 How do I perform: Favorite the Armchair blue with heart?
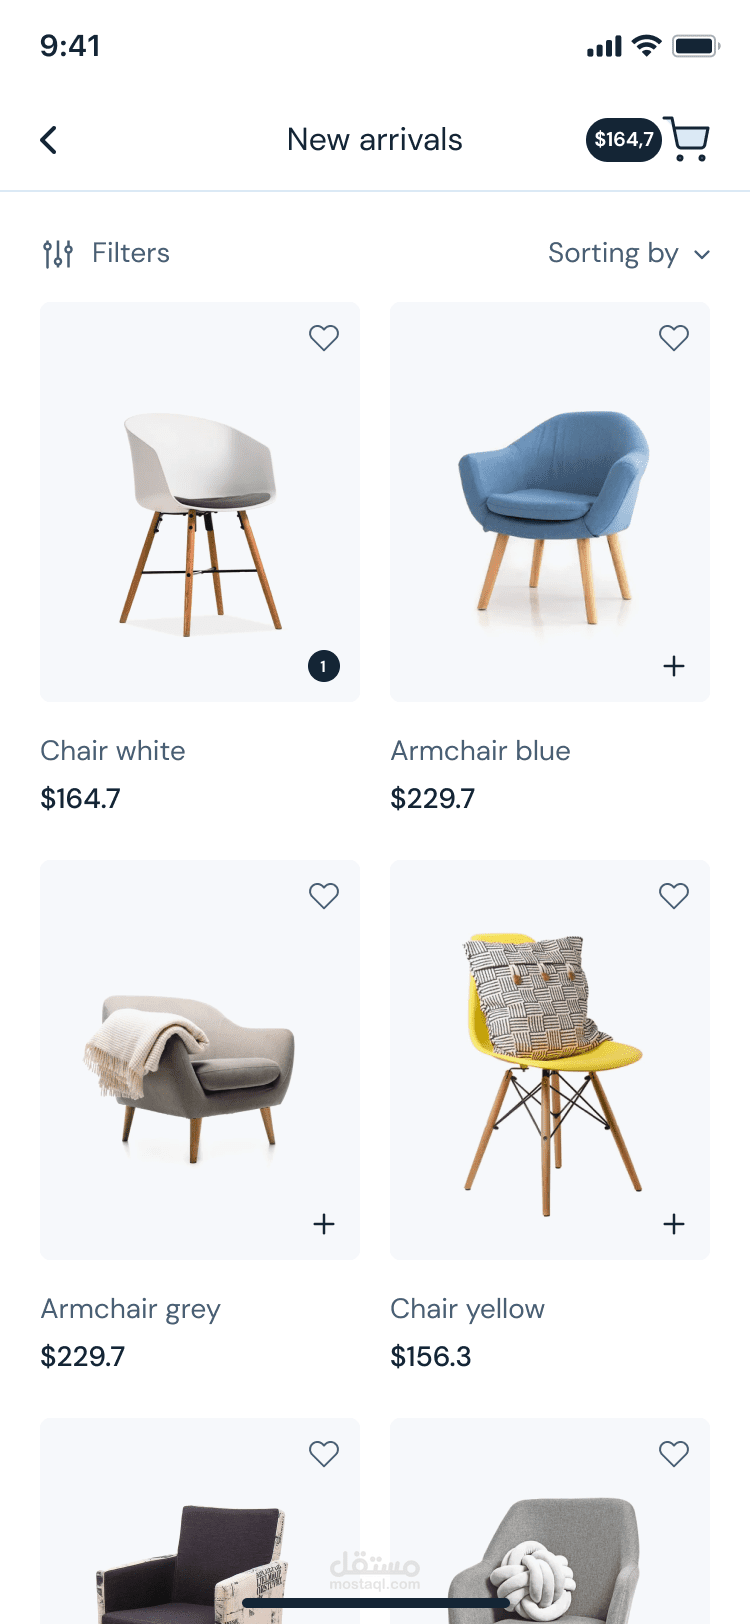click(x=674, y=338)
